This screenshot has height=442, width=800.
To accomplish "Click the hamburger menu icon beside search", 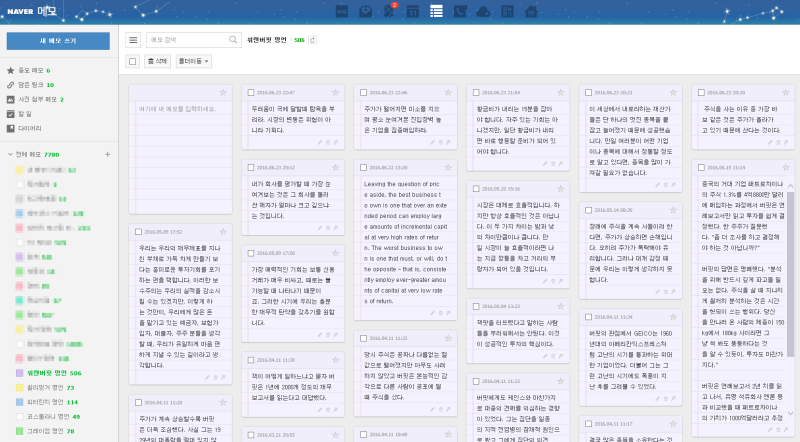I will 134,40.
